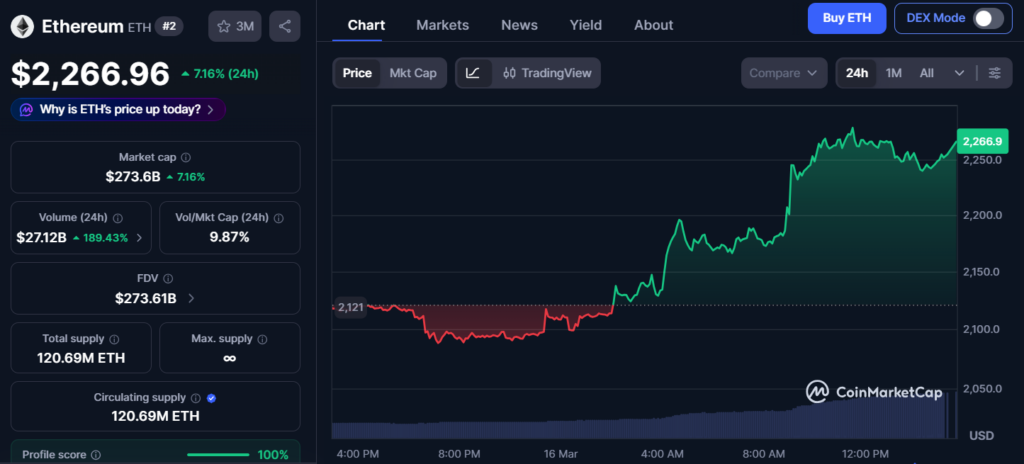This screenshot has height=464, width=1024.
Task: Switch to TradingView chart mode
Action: point(547,73)
